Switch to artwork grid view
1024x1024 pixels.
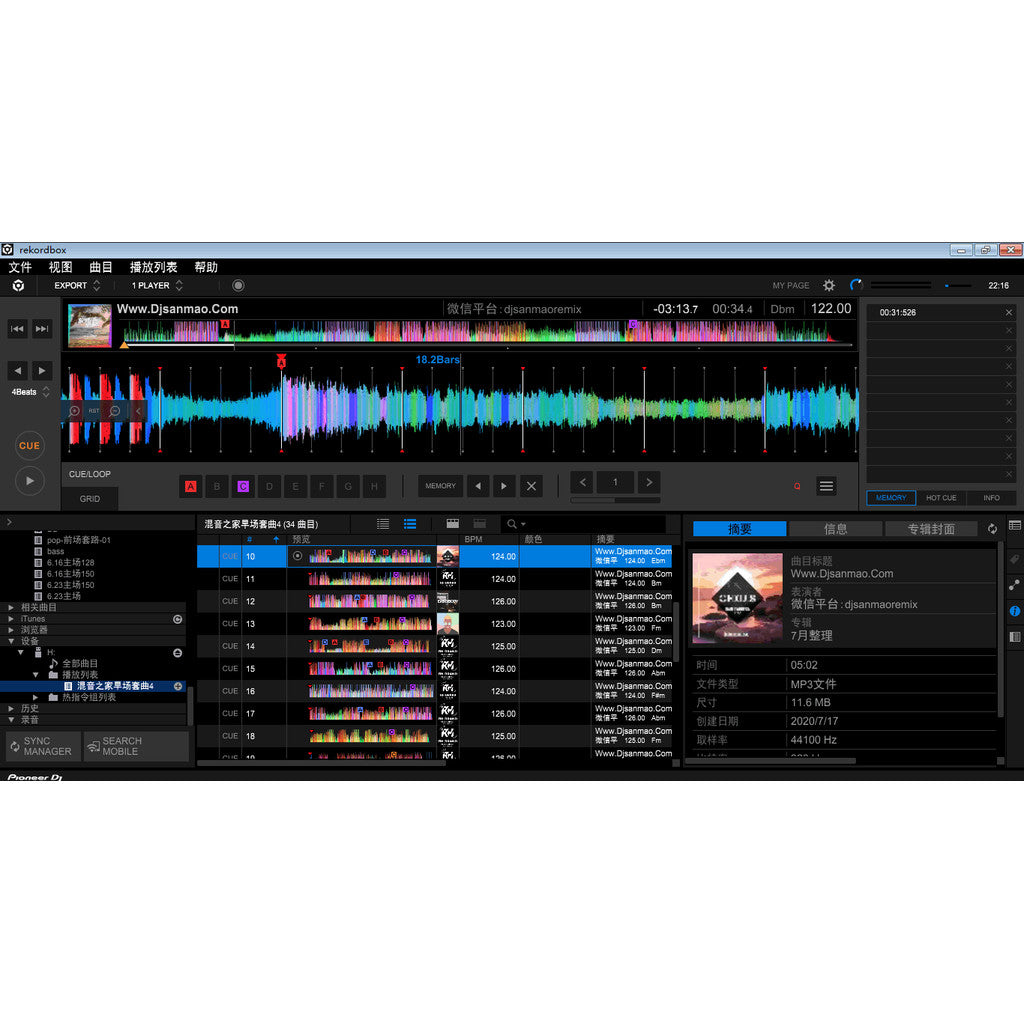[453, 524]
